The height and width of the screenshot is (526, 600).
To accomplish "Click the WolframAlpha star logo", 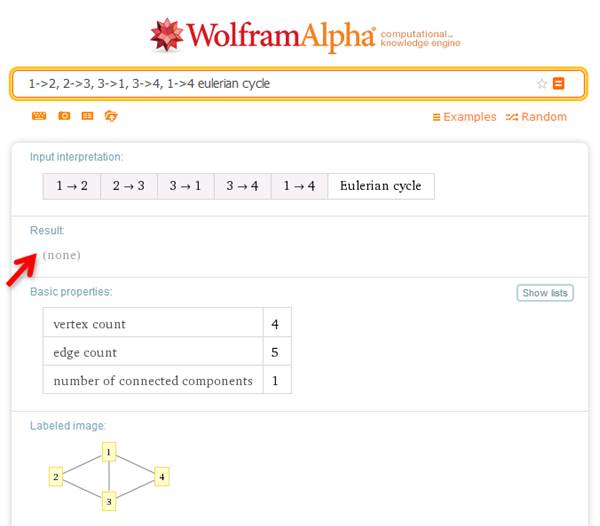I will click(x=166, y=35).
